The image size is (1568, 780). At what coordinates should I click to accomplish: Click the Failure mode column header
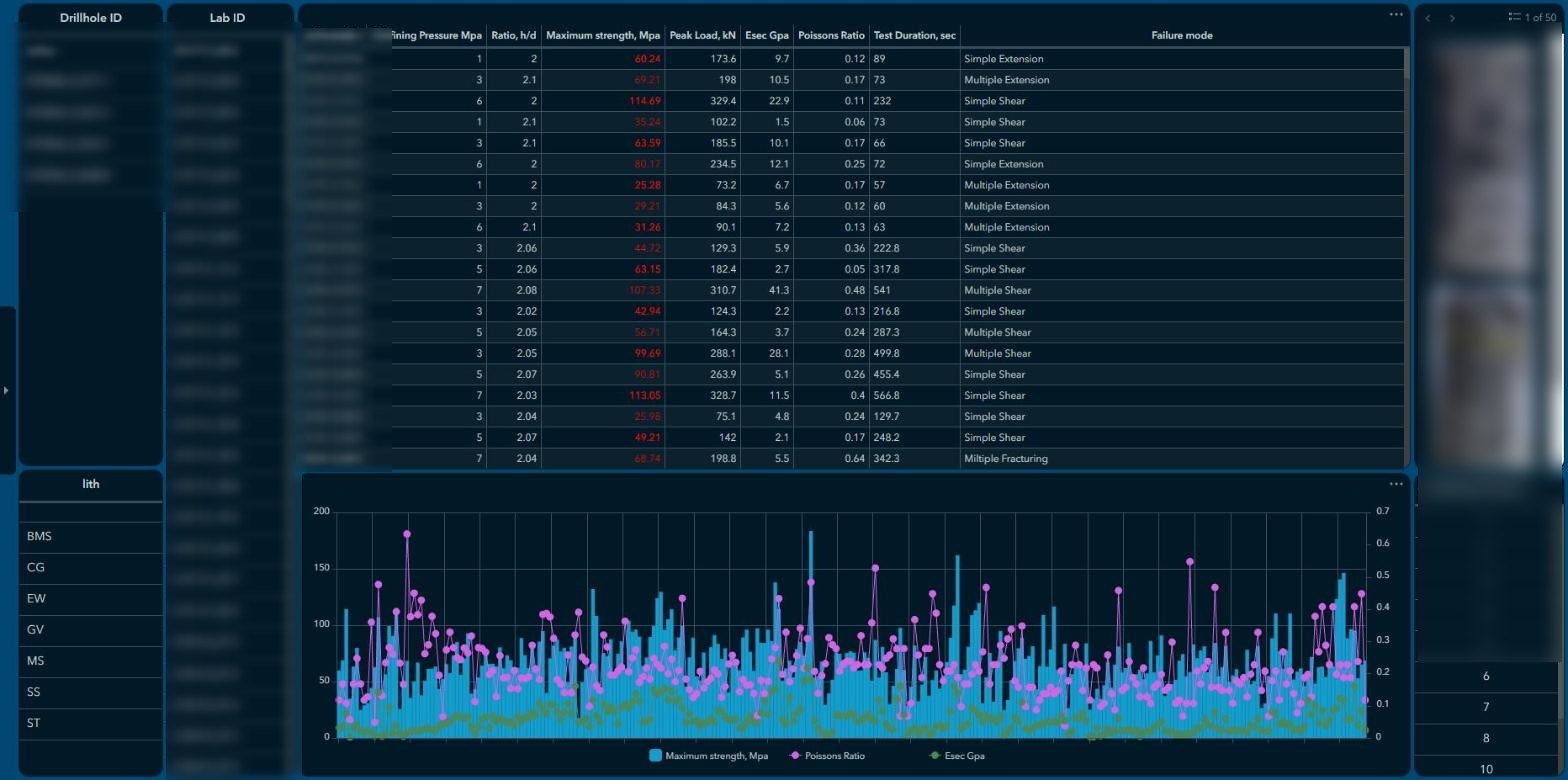[1182, 35]
